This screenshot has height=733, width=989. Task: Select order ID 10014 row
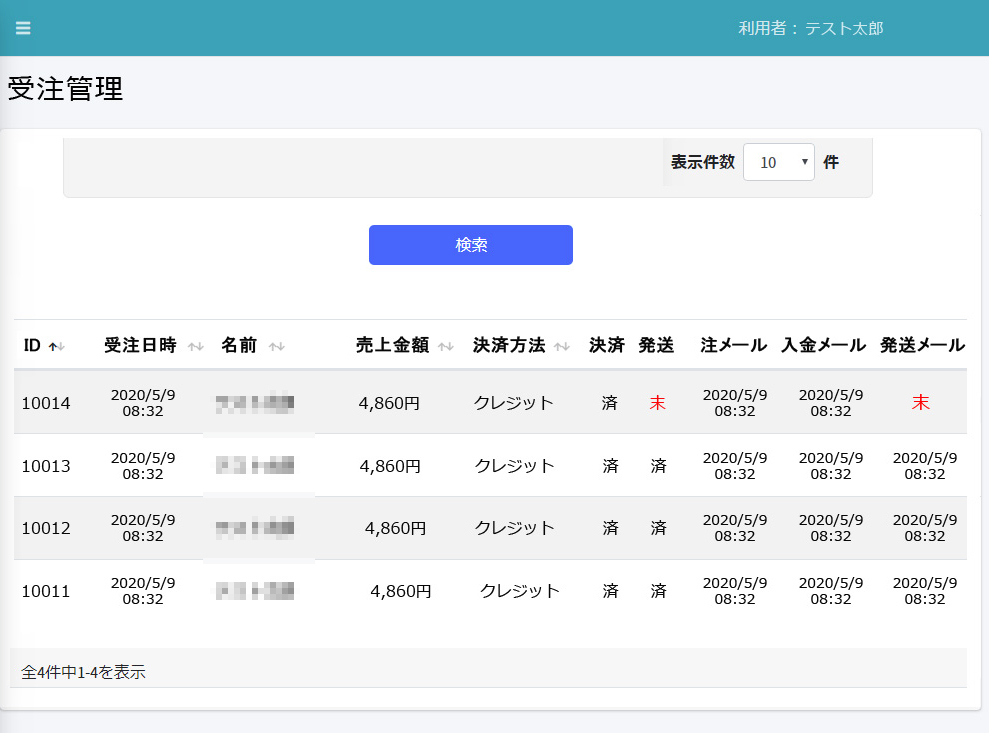[x=46, y=403]
